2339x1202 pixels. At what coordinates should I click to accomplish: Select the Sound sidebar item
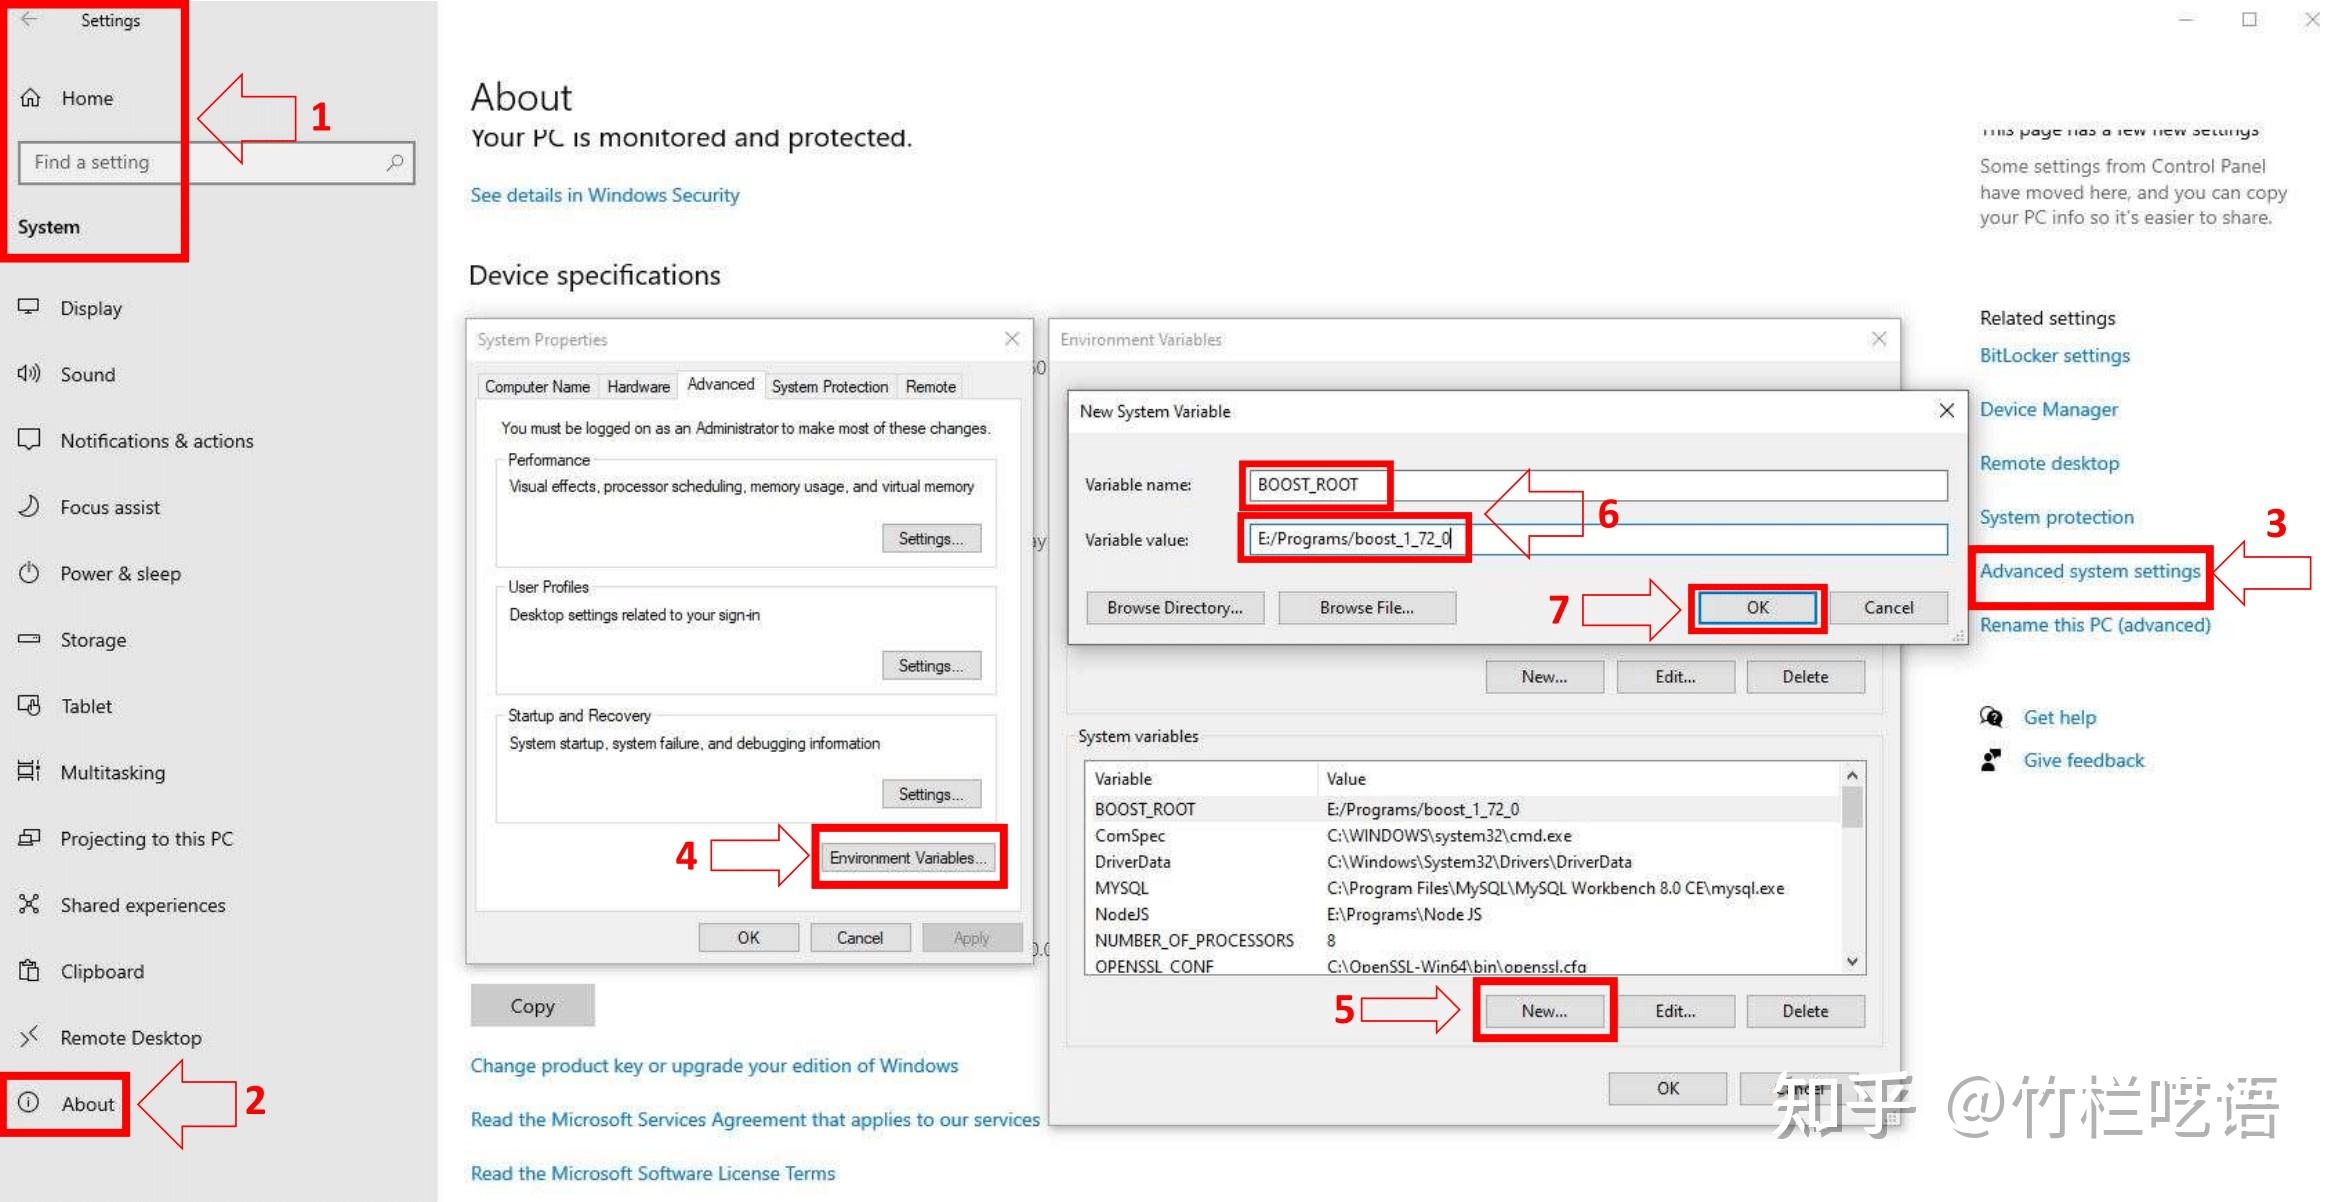click(87, 374)
